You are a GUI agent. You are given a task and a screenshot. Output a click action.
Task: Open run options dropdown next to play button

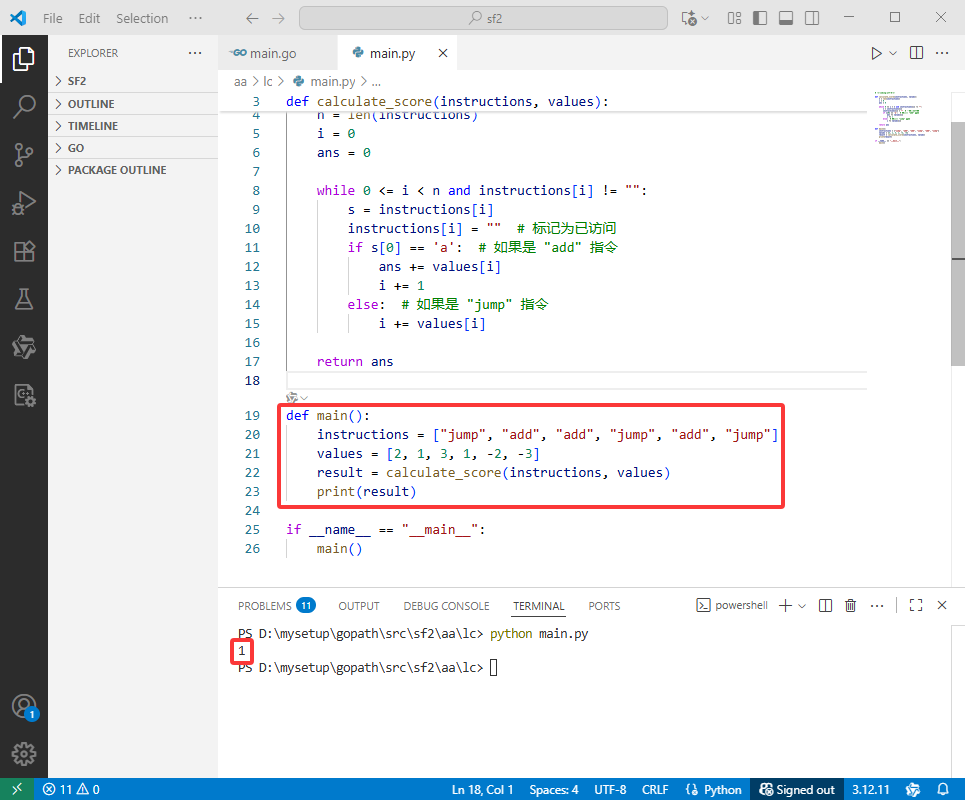(x=893, y=54)
